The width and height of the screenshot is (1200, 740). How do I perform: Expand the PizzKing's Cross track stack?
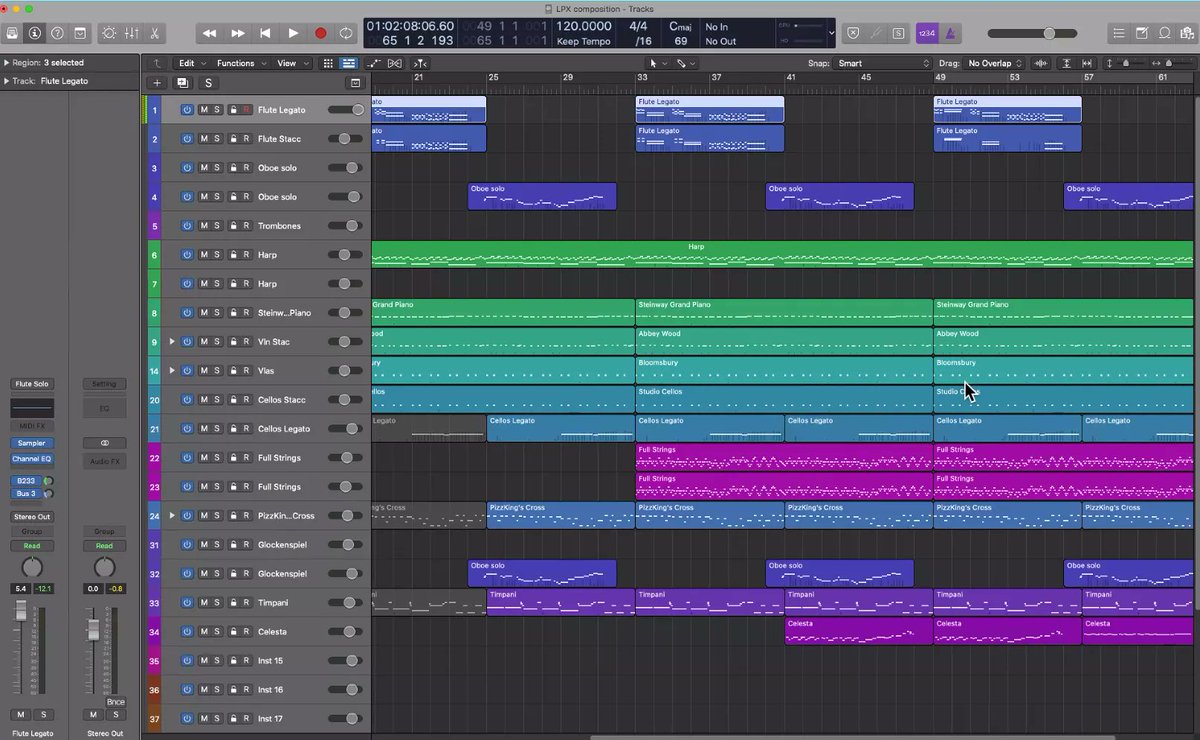pyautogui.click(x=172, y=516)
